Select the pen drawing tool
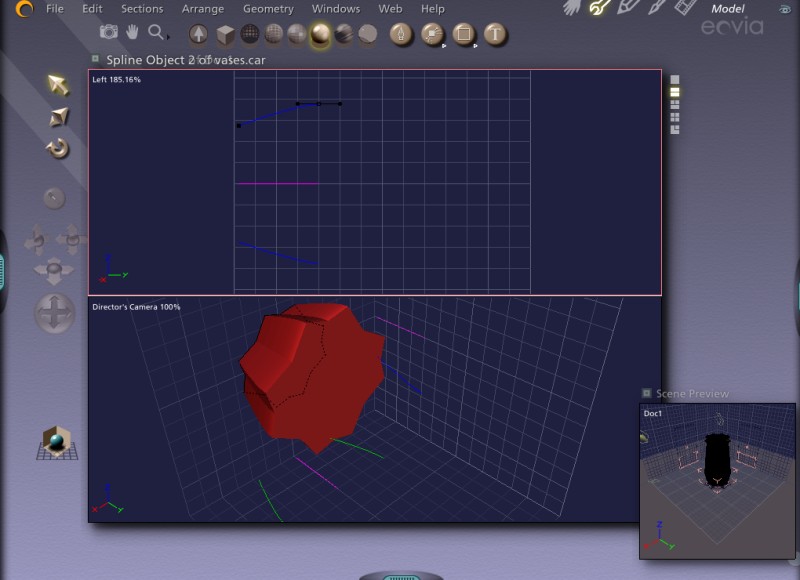The image size is (800, 580). click(402, 35)
